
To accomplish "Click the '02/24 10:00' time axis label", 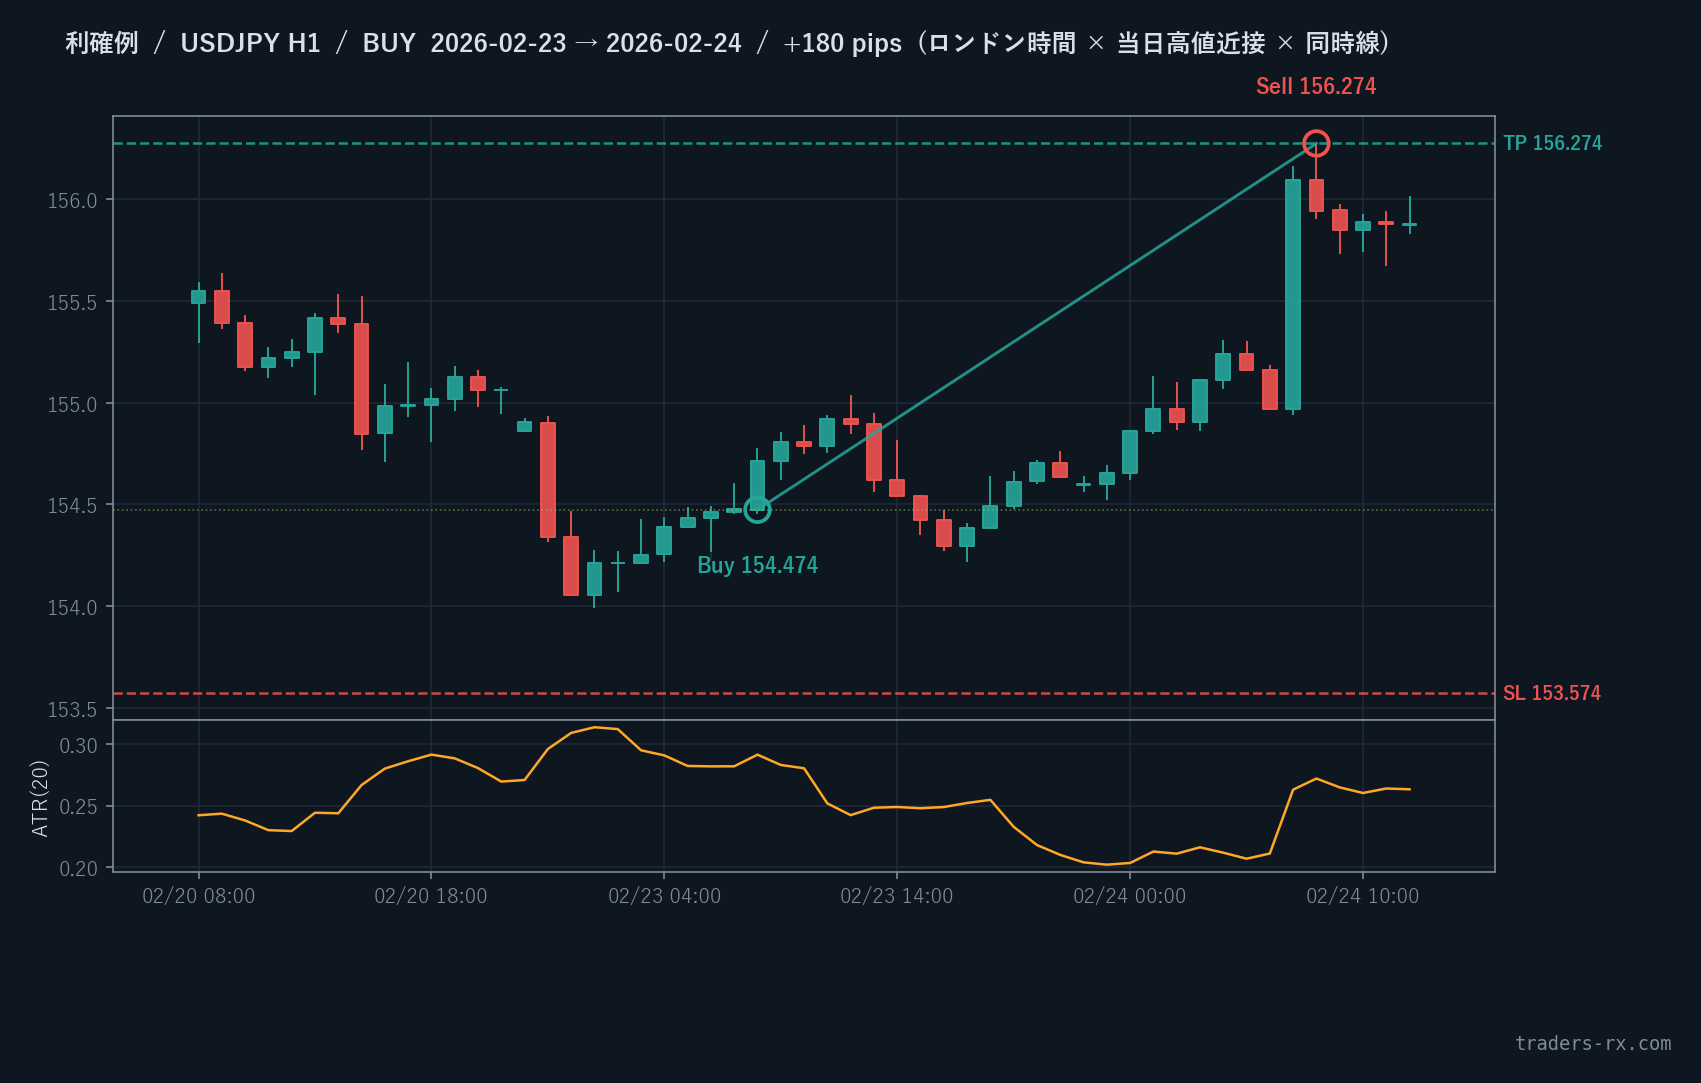I will (x=1363, y=896).
